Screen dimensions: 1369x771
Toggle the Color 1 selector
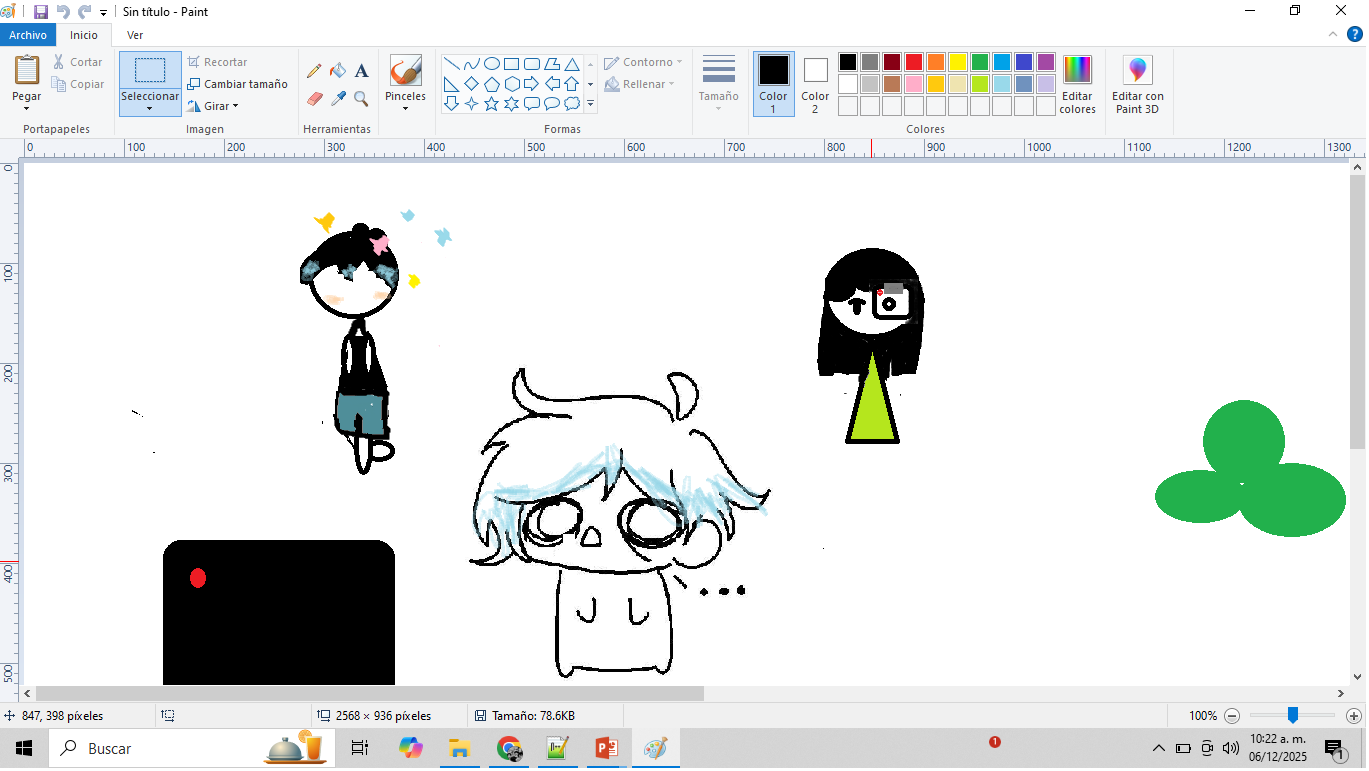(x=773, y=84)
